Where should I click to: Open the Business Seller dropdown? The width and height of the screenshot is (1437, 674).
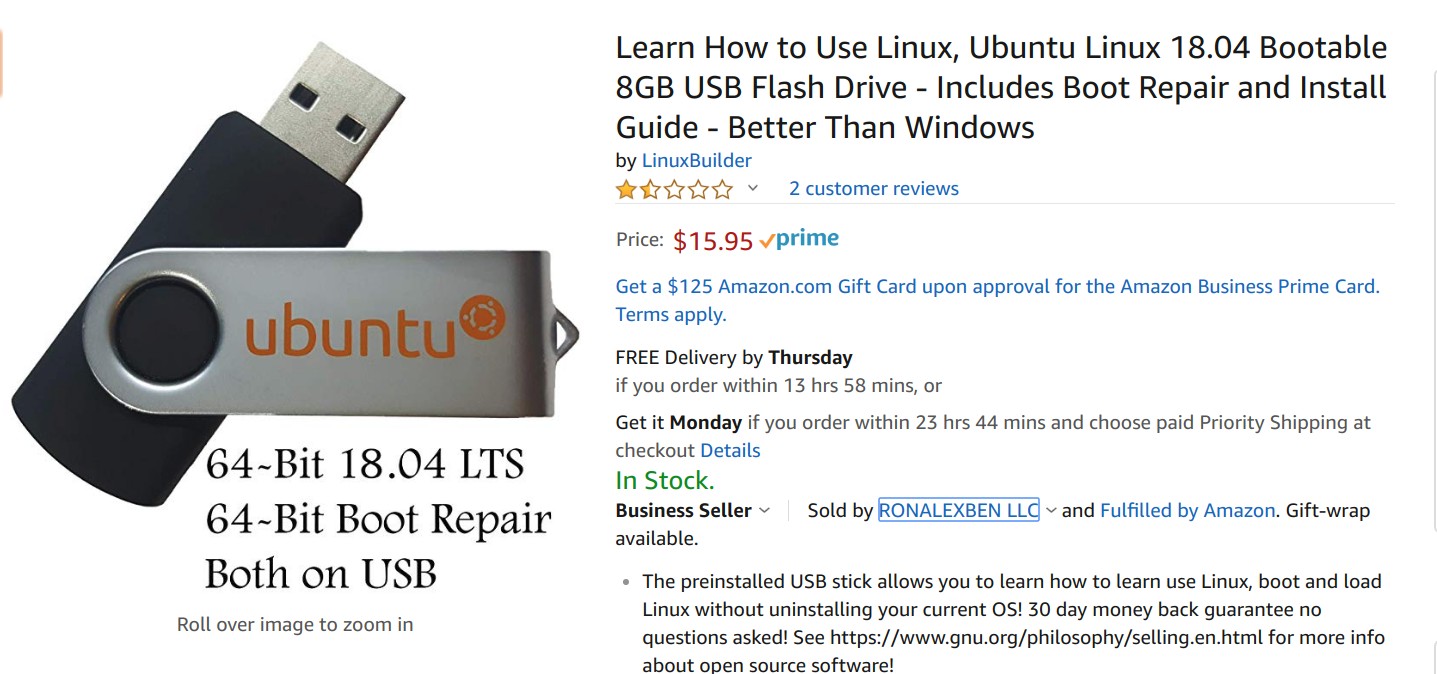pyautogui.click(x=692, y=510)
